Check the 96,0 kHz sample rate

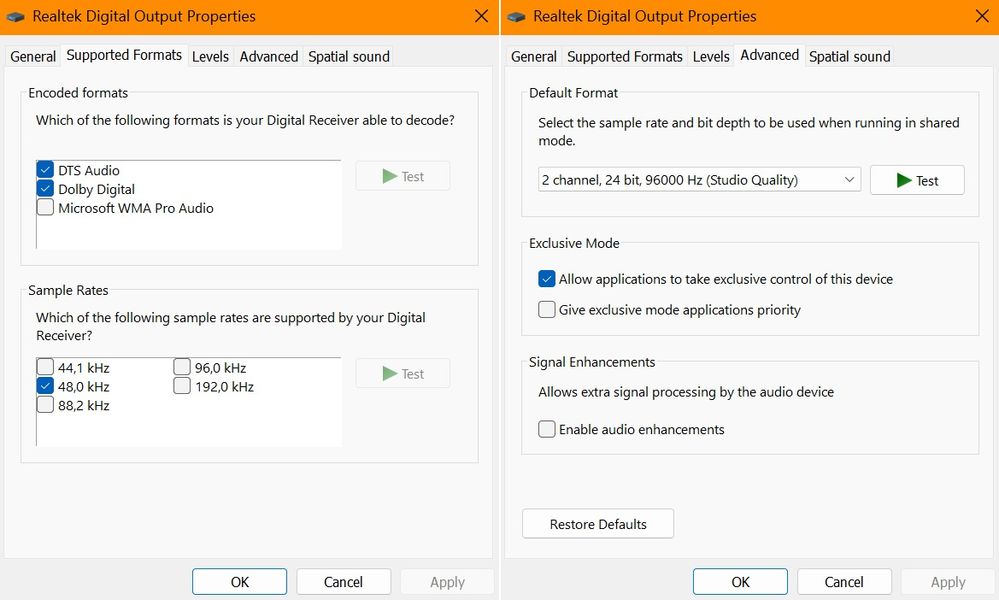tap(182, 367)
